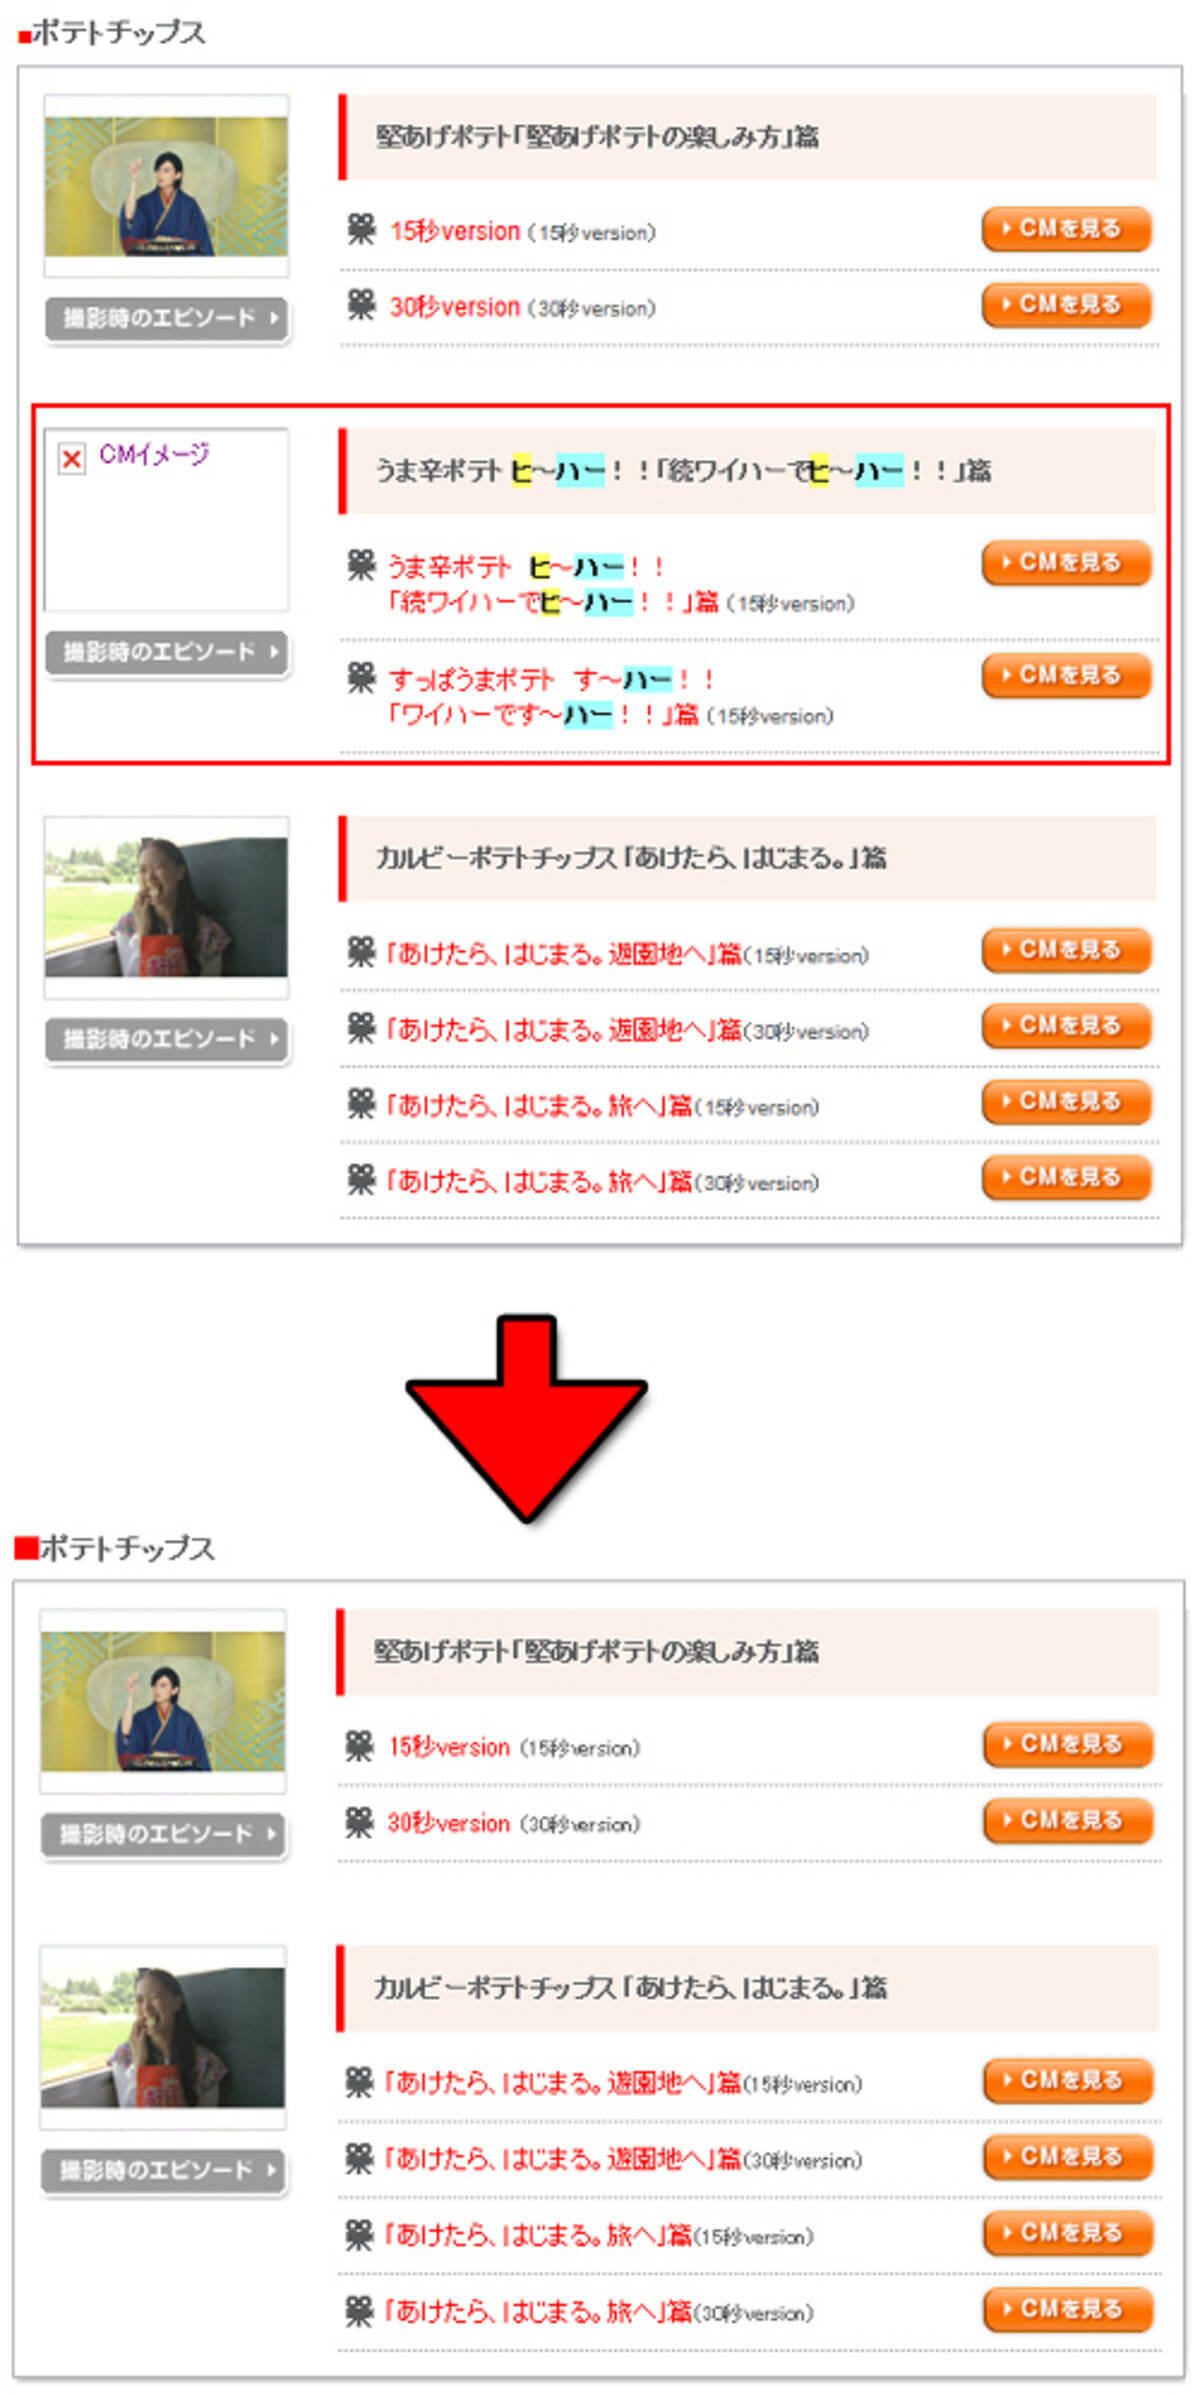Click camera icon beside top 遊園地へ 15秒 link
Image resolution: width=1200 pixels, height=2395 pixels.
[x=361, y=952]
